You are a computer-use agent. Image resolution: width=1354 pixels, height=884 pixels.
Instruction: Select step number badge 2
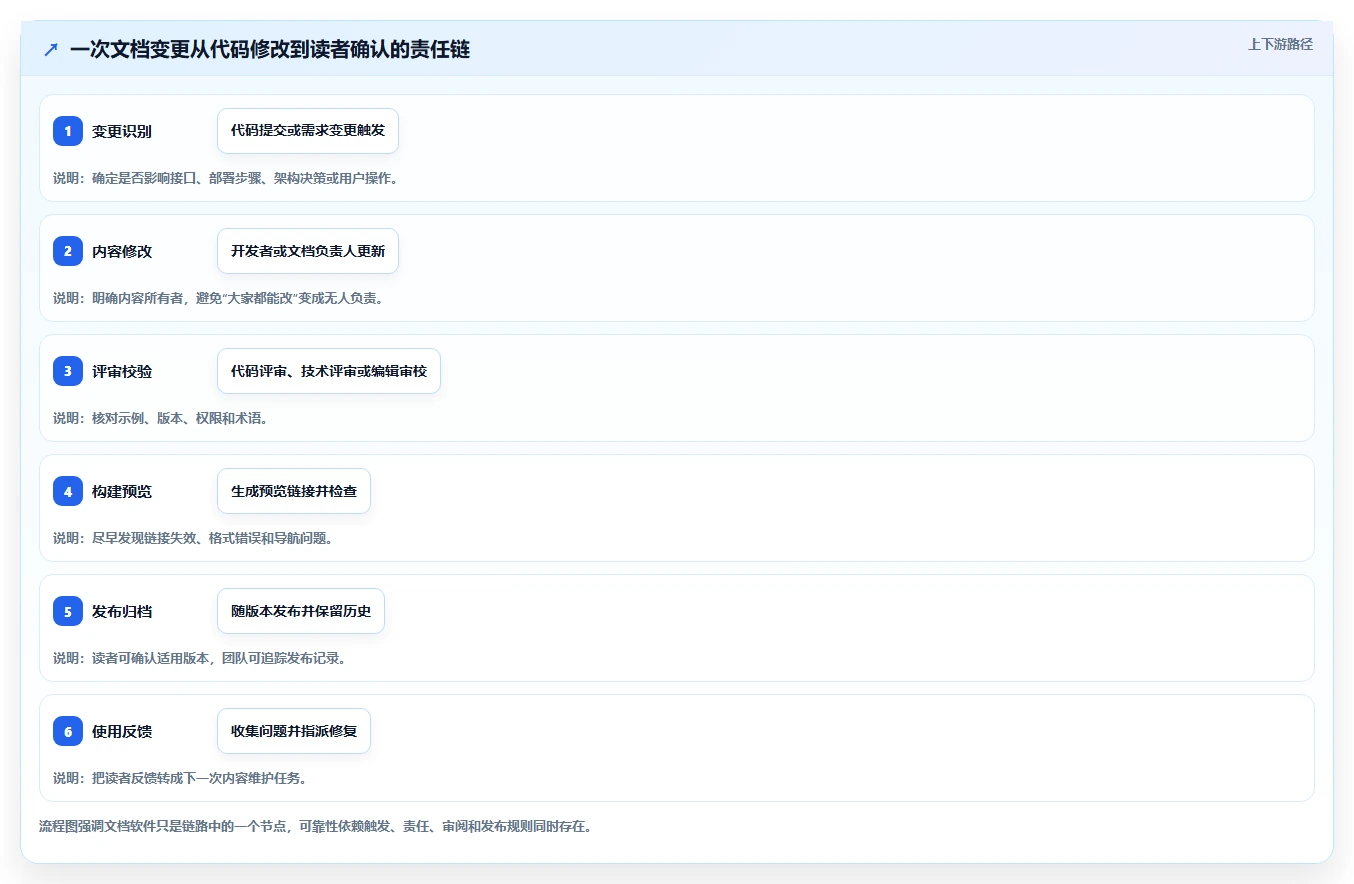coord(68,251)
